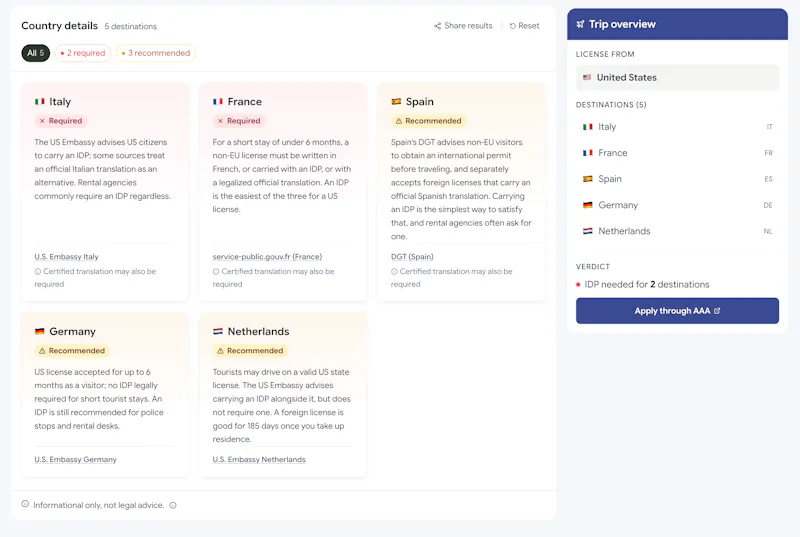Screen dimensions: 800x537
Task: Click the United States flag under License From
Action: tap(587, 78)
